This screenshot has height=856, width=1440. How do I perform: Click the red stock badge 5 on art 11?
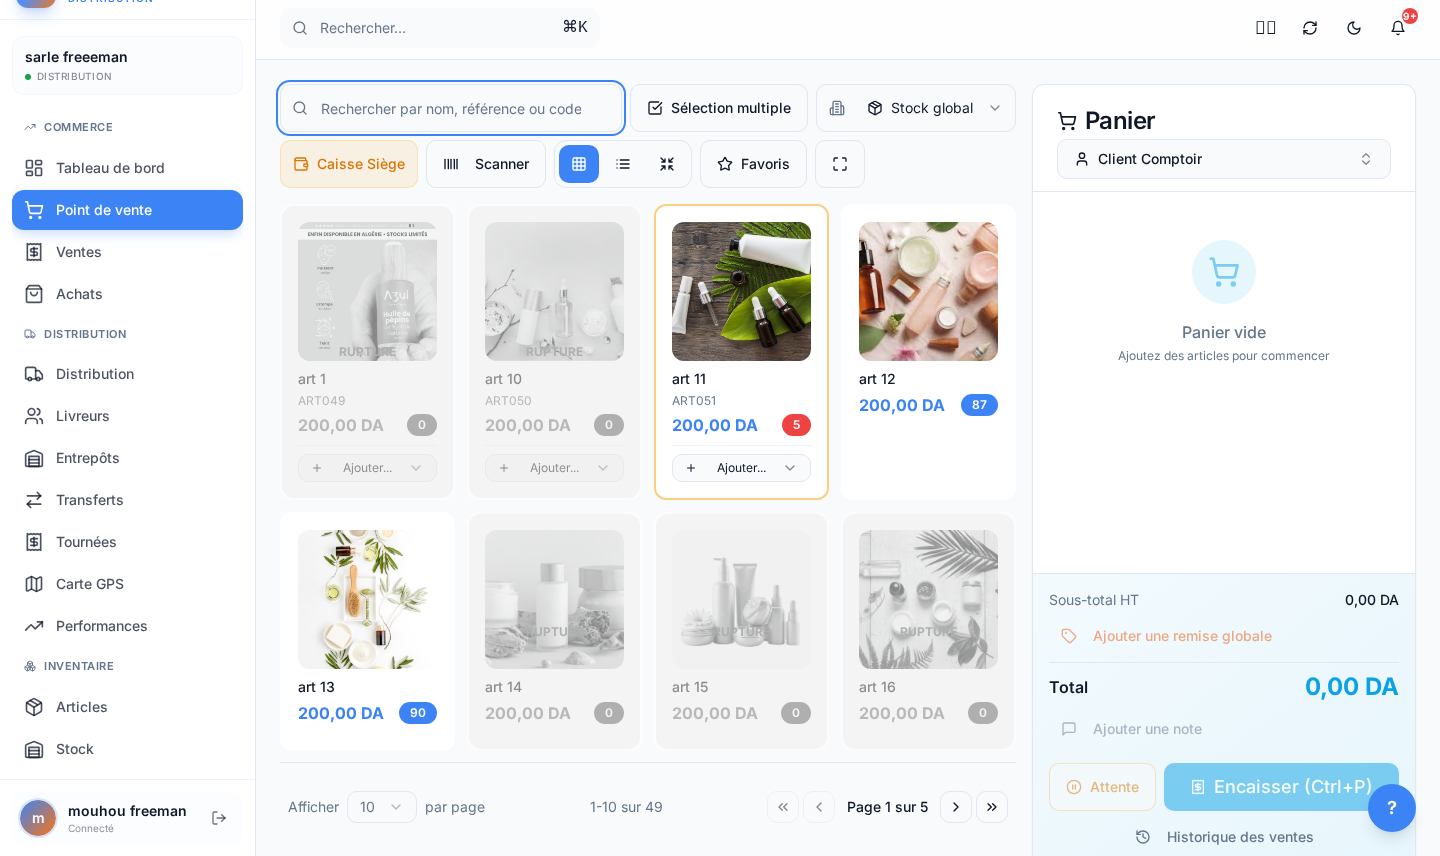pos(796,425)
